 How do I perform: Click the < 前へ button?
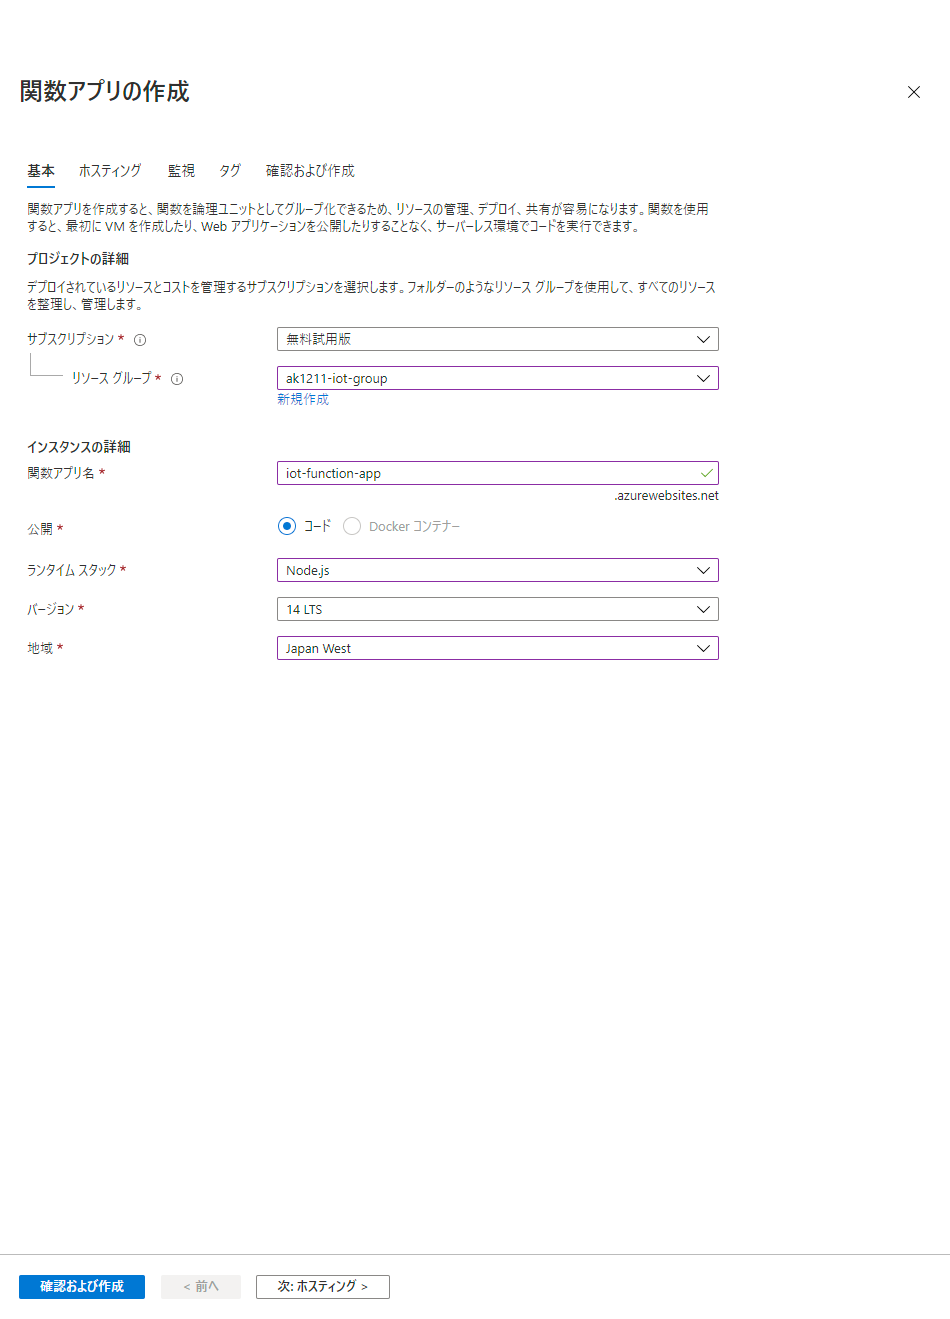[201, 1286]
